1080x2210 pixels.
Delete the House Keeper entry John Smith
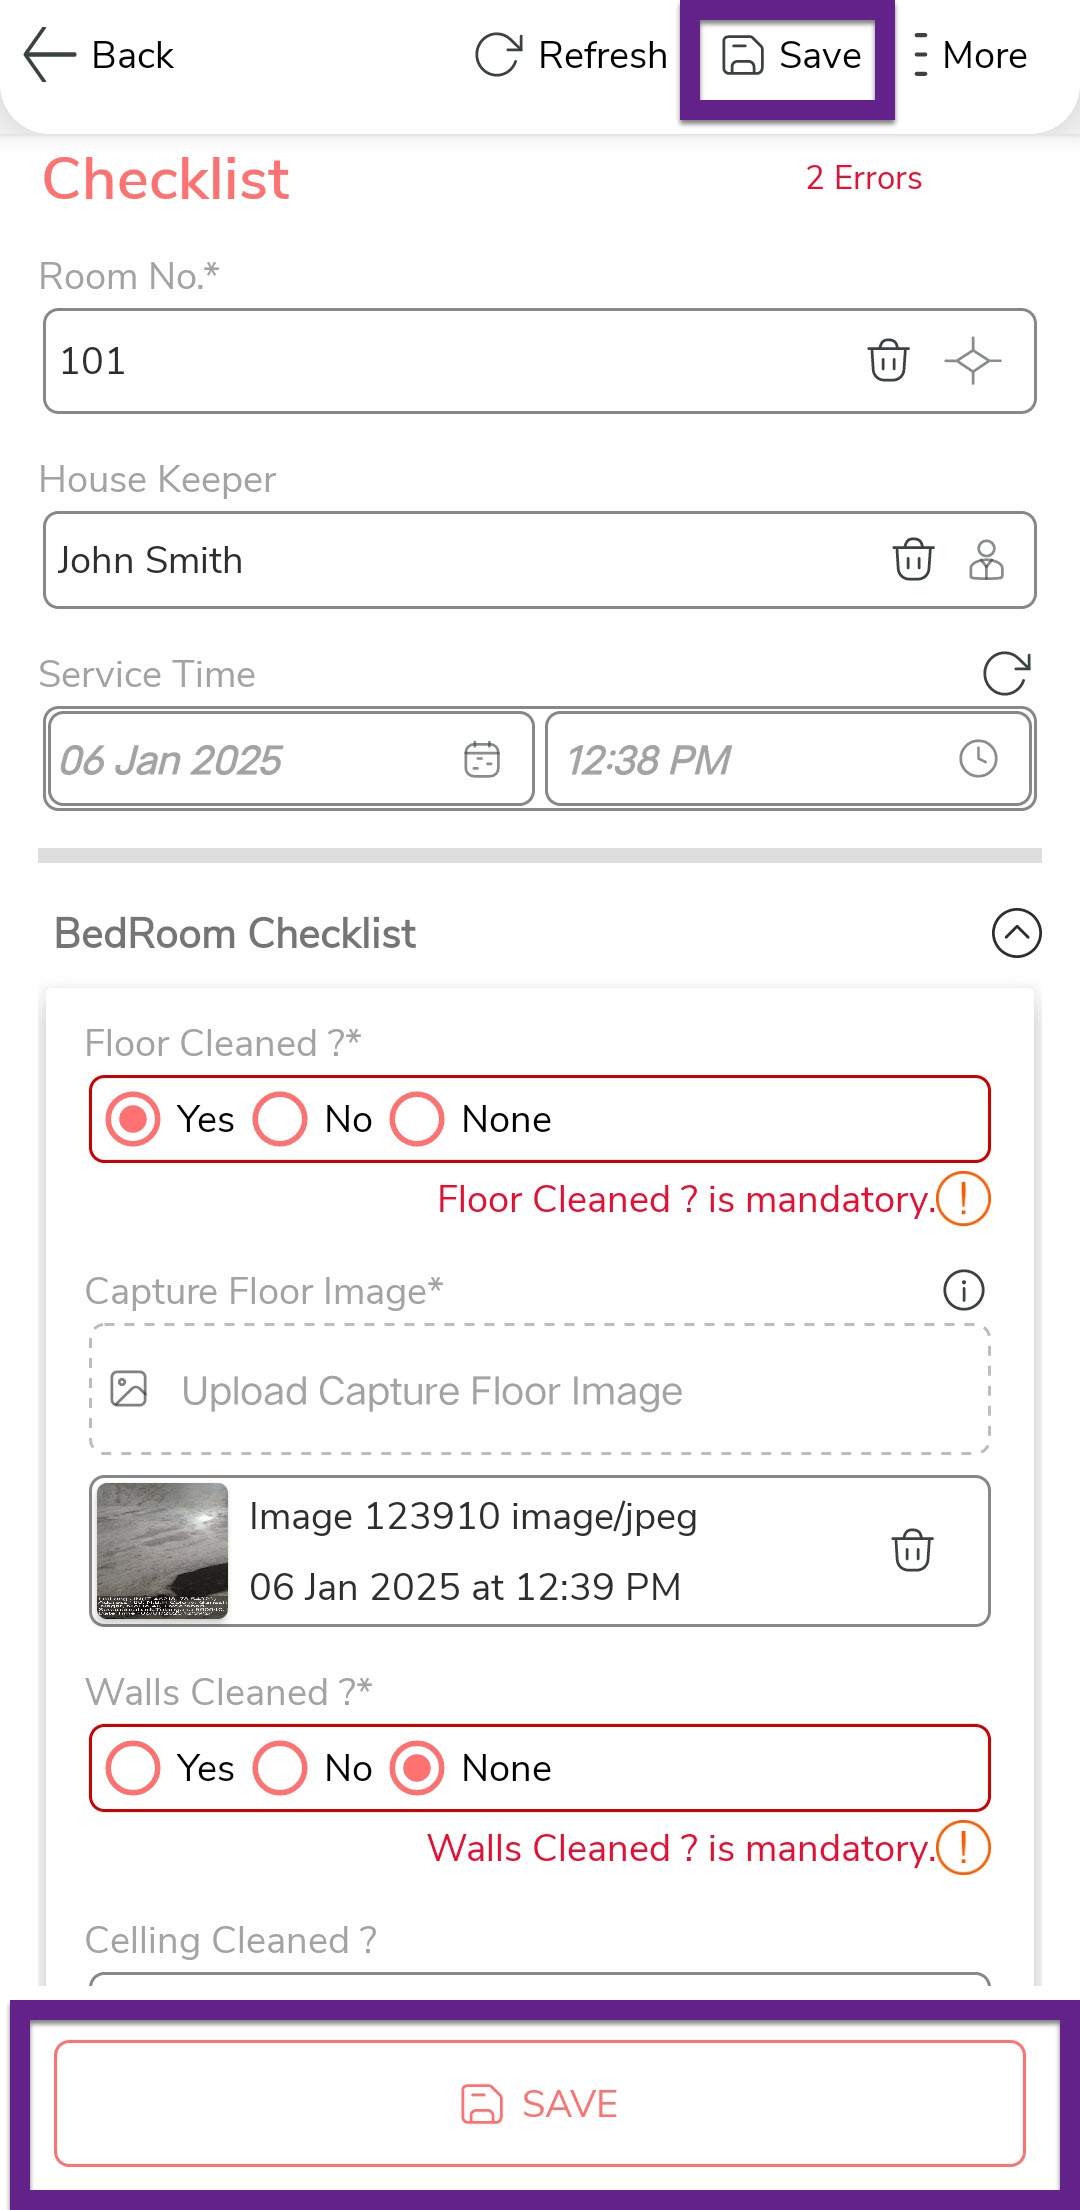coord(913,560)
